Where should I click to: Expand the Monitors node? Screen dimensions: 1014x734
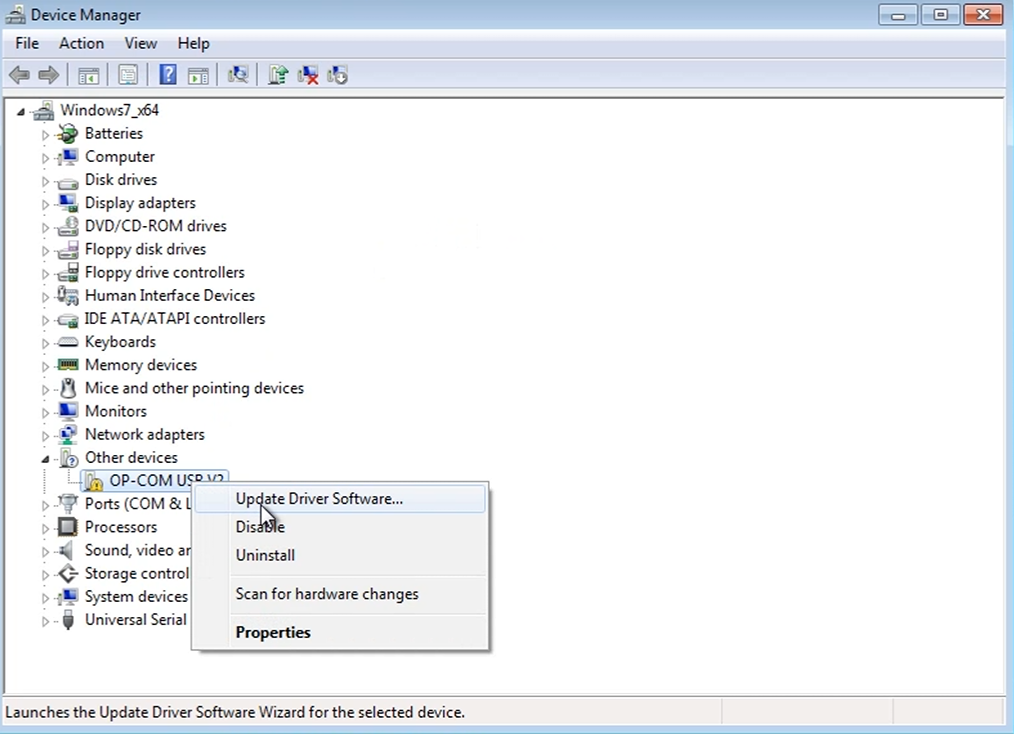(45, 413)
